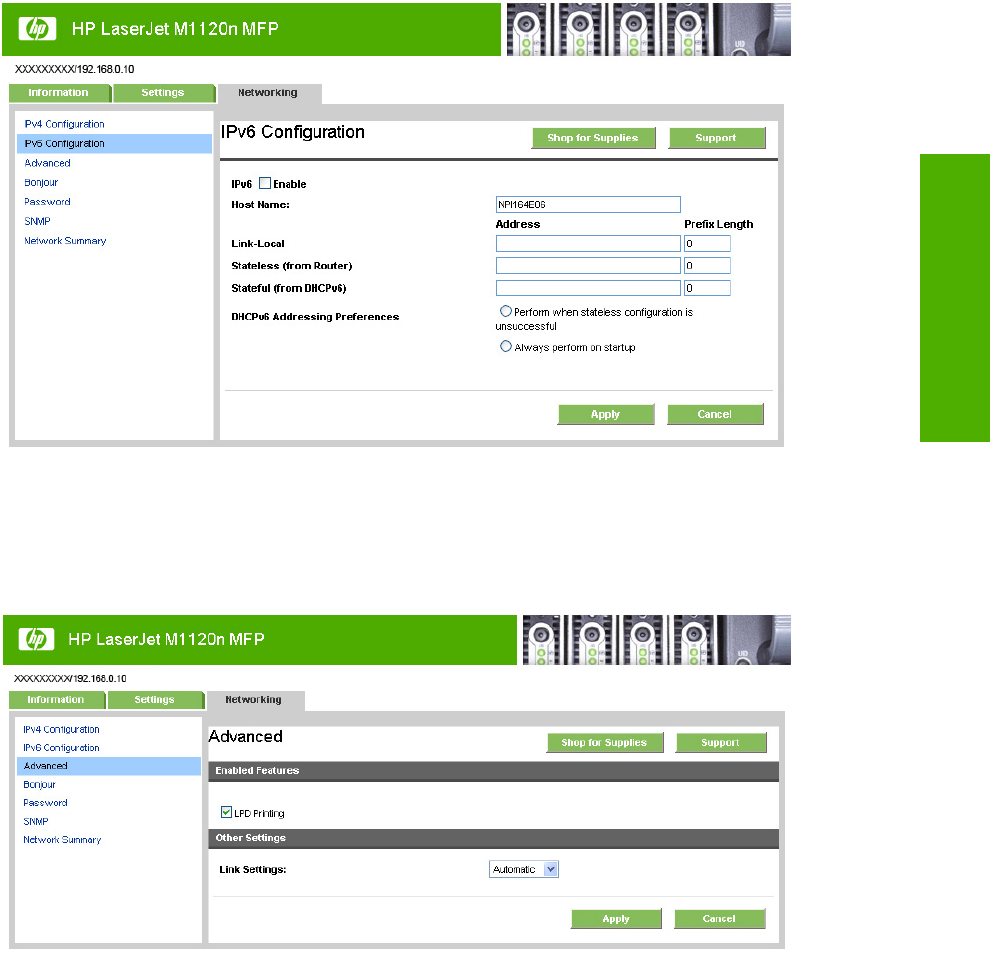
Task: Open the Link Settings Automatic dropdown
Action: pyautogui.click(x=524, y=870)
